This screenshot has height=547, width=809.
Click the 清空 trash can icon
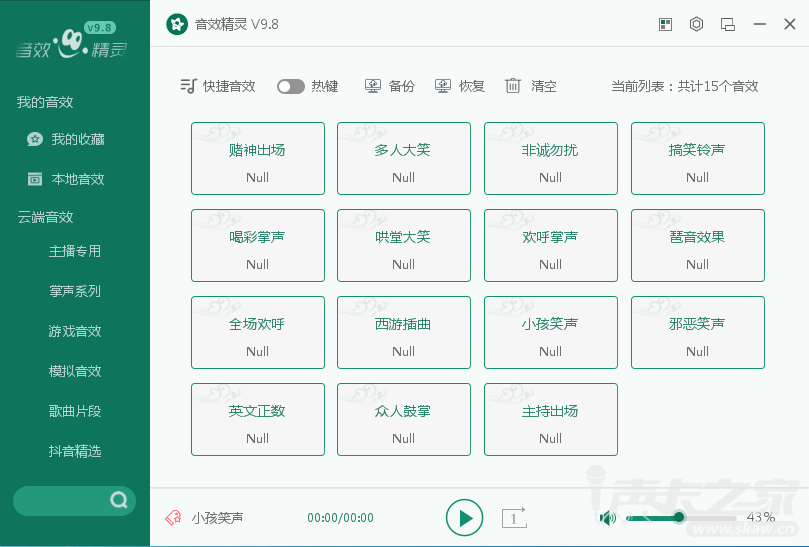click(512, 86)
